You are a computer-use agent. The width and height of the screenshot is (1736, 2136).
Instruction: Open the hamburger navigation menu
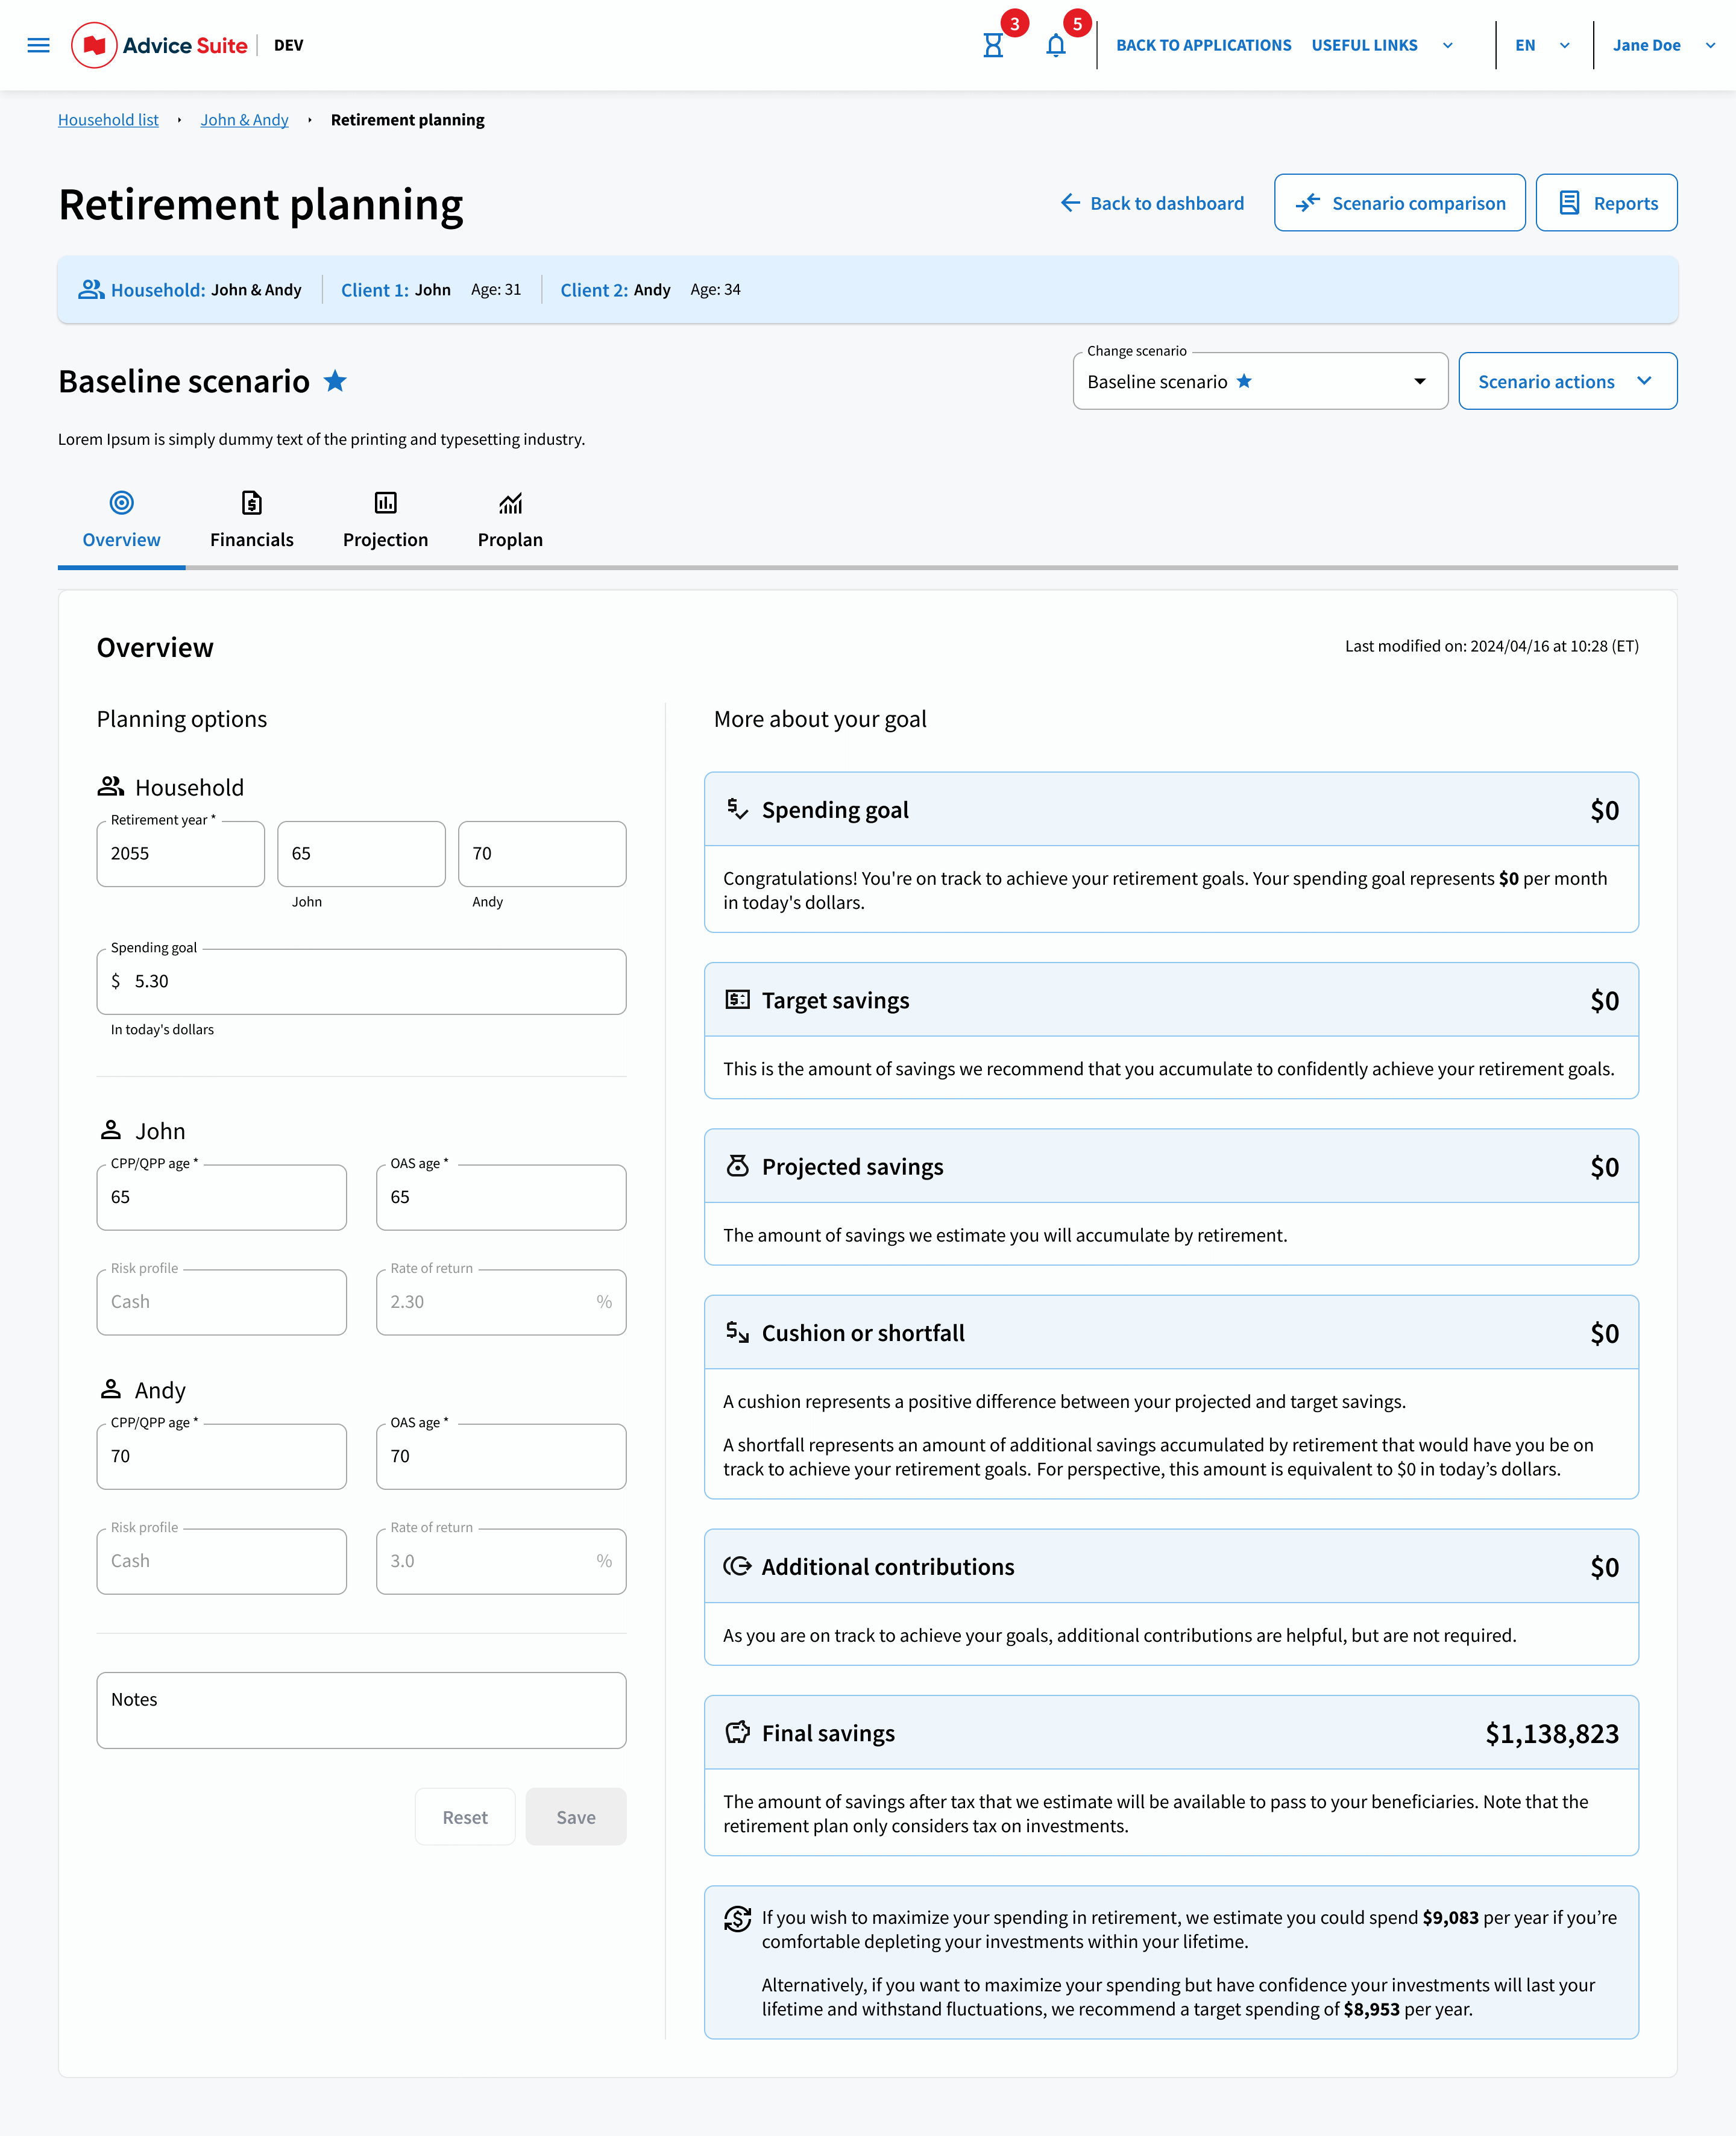[38, 45]
